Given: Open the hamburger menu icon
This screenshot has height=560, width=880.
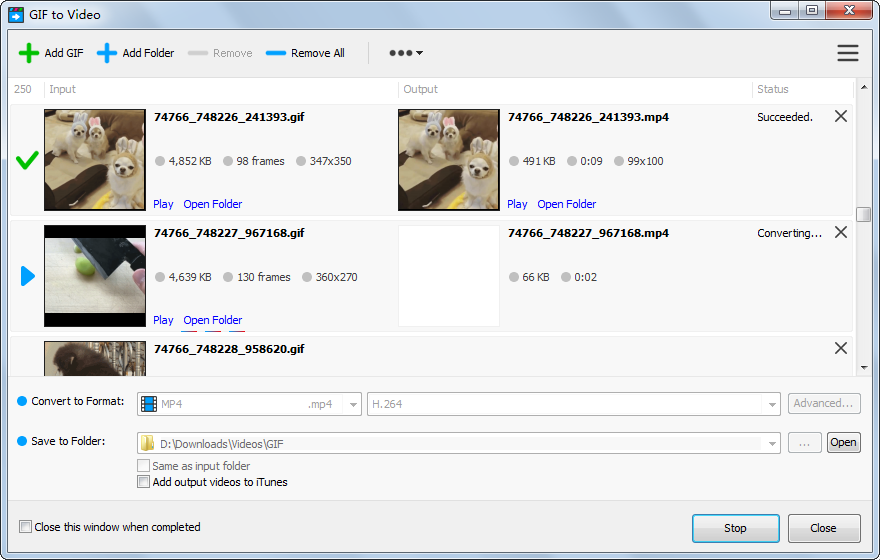Looking at the screenshot, I should click(847, 53).
